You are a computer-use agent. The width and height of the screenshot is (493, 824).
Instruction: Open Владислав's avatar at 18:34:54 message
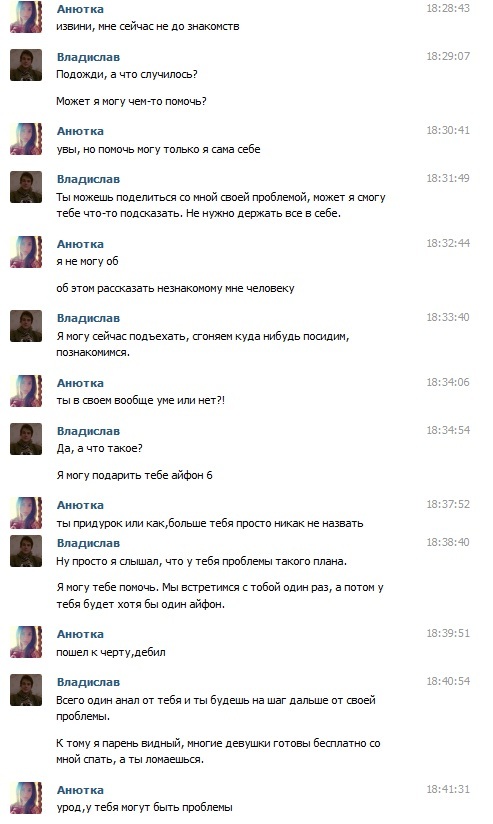tap(26, 439)
